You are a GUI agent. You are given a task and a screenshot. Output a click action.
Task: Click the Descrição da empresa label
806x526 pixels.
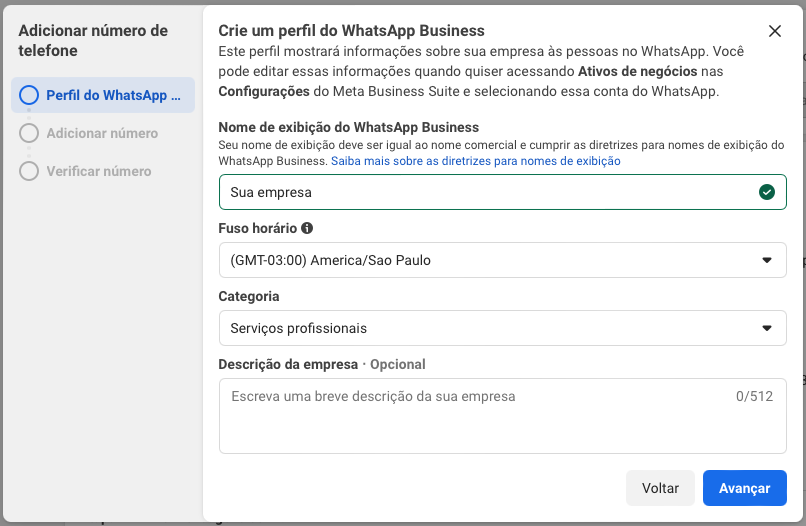tap(288, 364)
